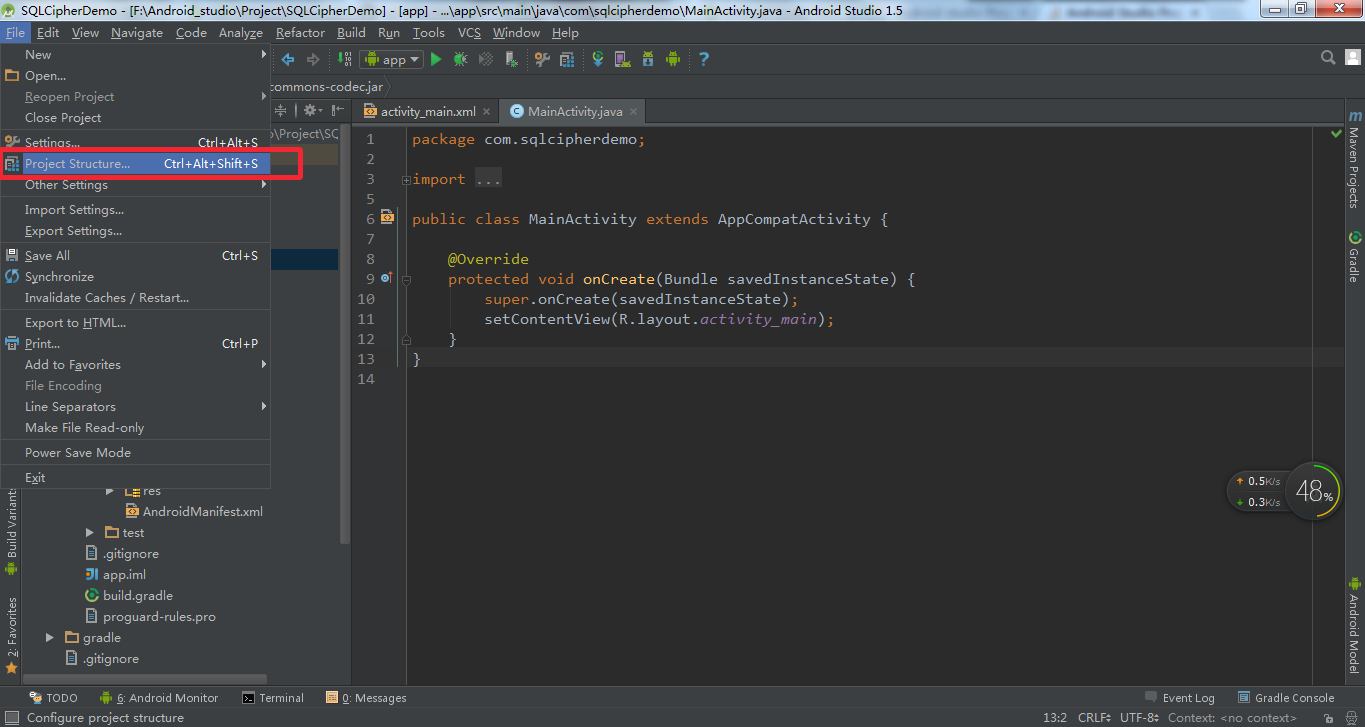Screen dimensions: 1365x727
Task: Open the Maven Projects side panel
Action: click(x=1354, y=159)
